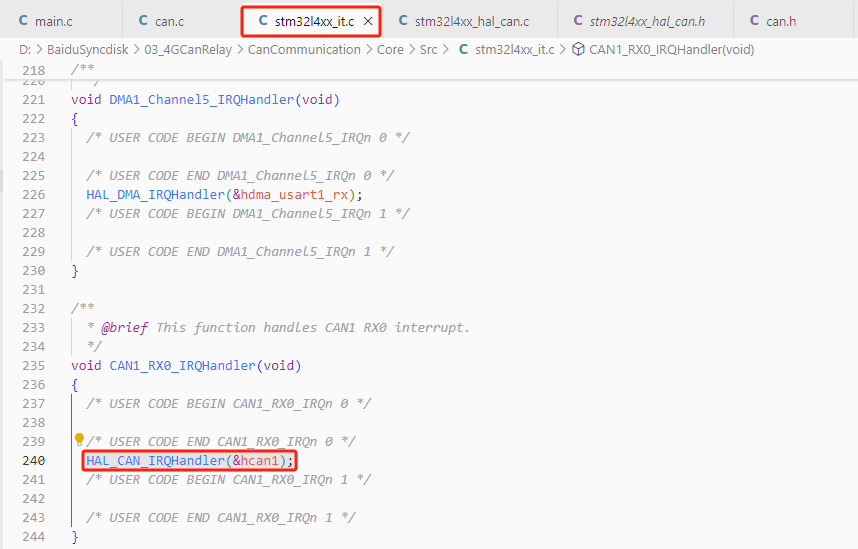Click comment USER CODE END CAN1_RX0_IRQn 1
The width and height of the screenshot is (858, 549).
(221, 518)
